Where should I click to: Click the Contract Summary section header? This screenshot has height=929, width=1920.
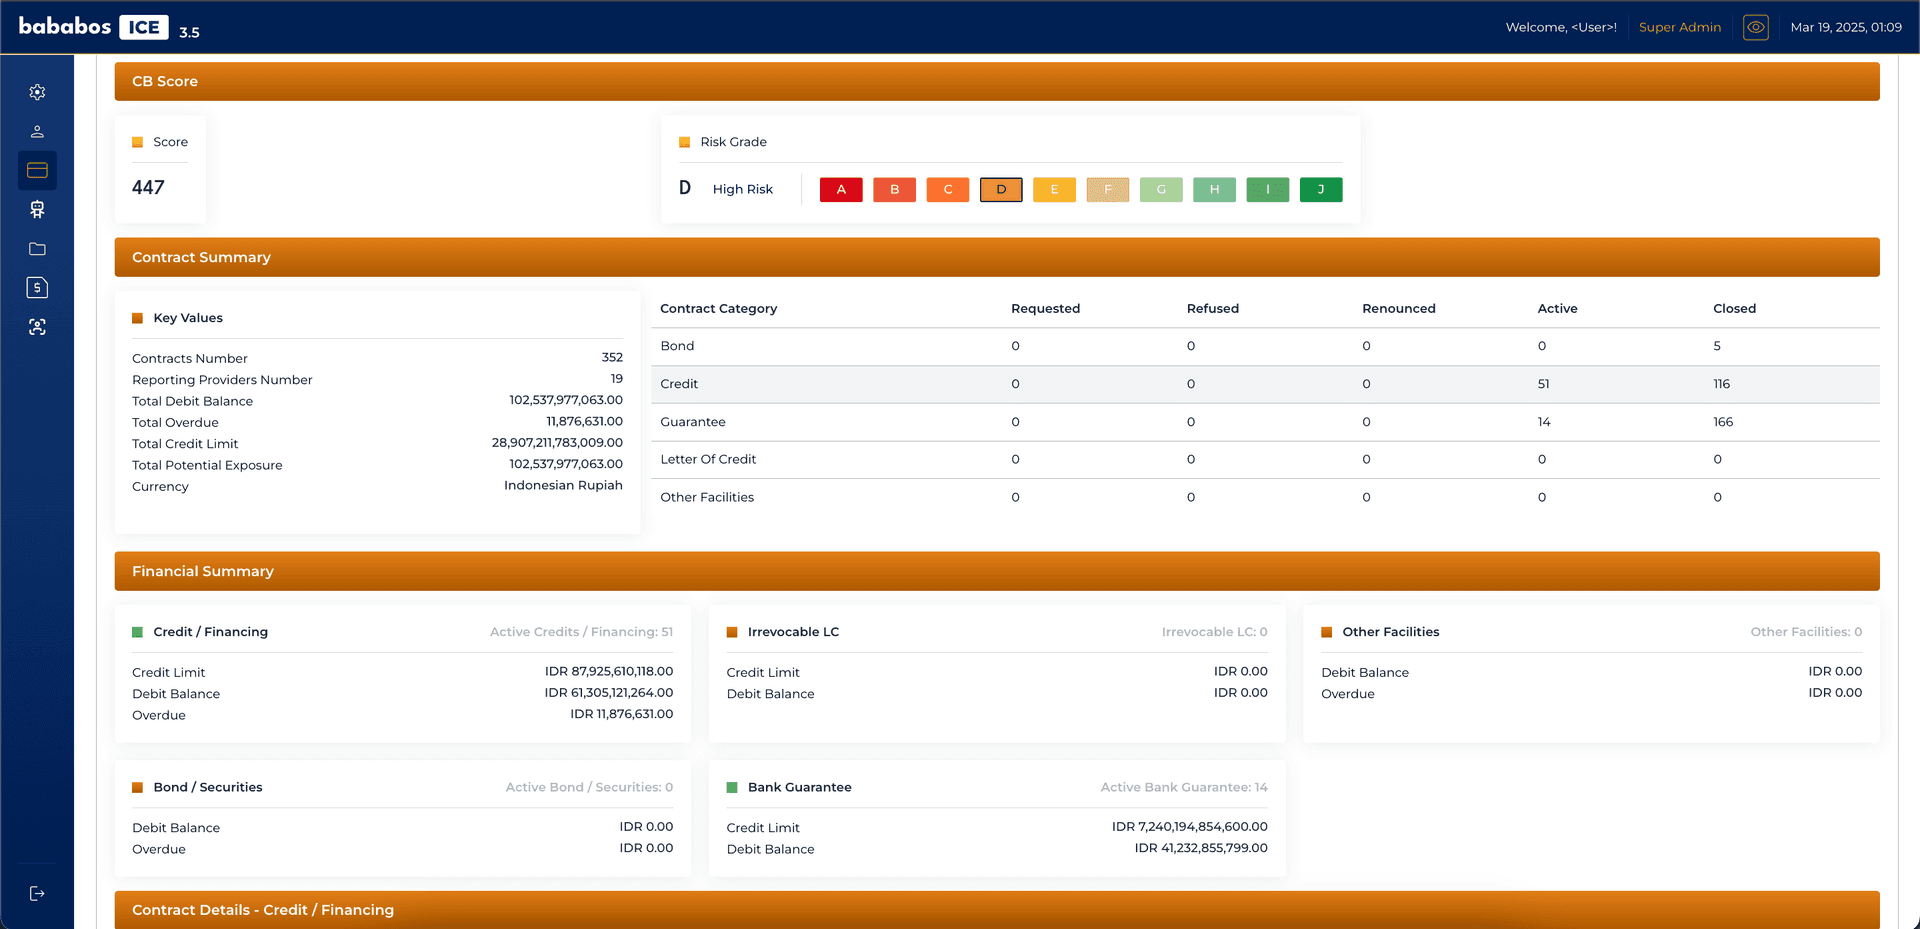coord(997,257)
